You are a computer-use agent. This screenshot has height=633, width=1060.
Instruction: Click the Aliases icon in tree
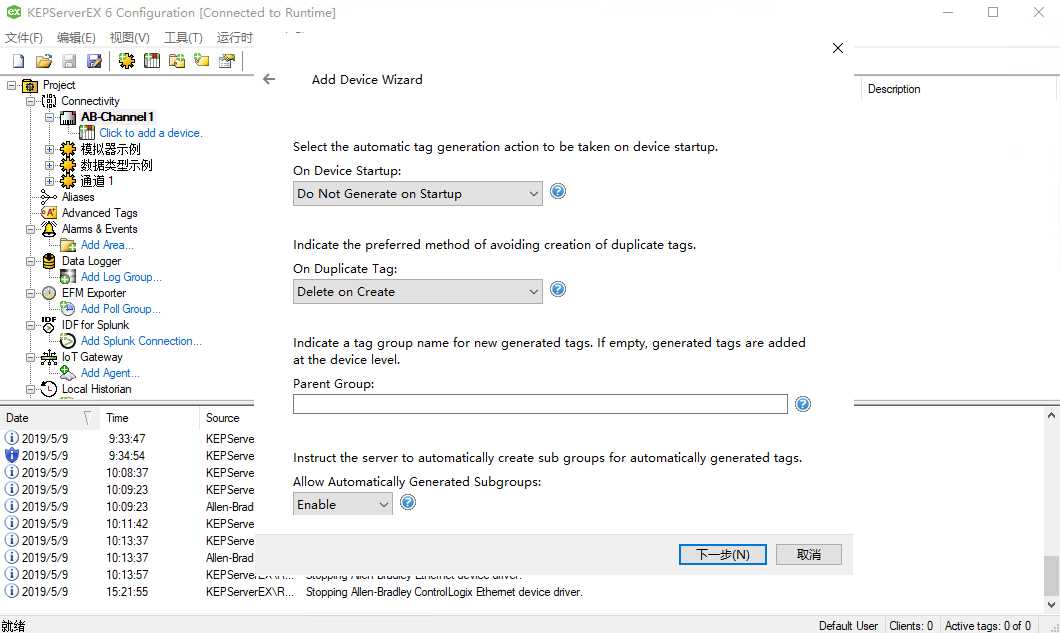pyautogui.click(x=49, y=197)
